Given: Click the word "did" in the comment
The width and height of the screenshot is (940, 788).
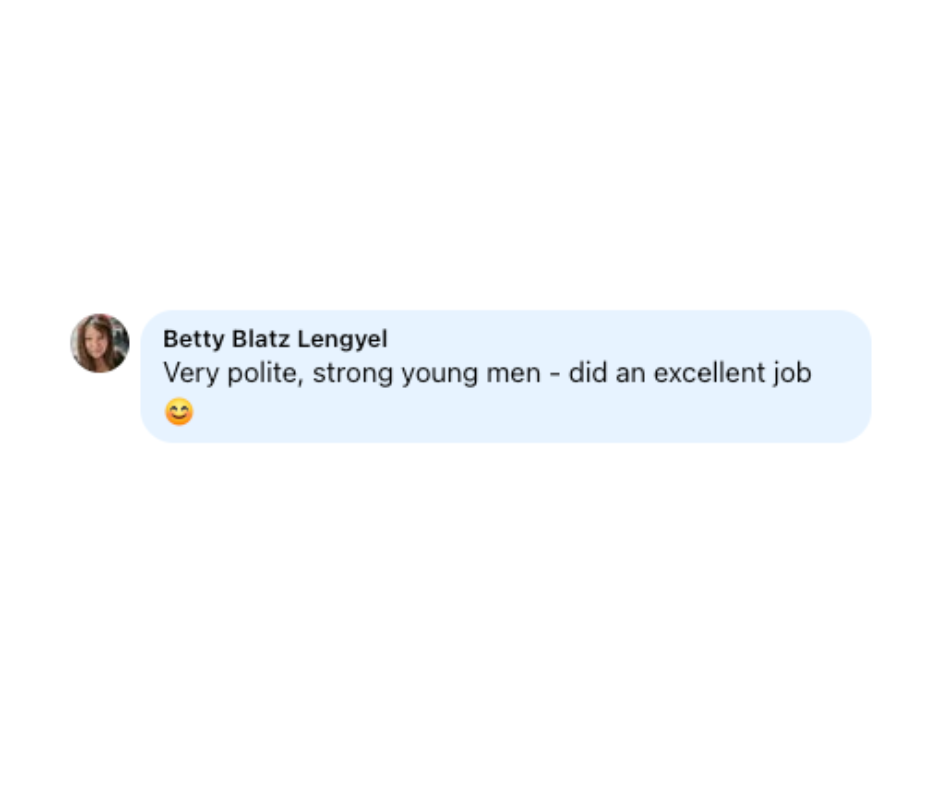Looking at the screenshot, I should (588, 374).
